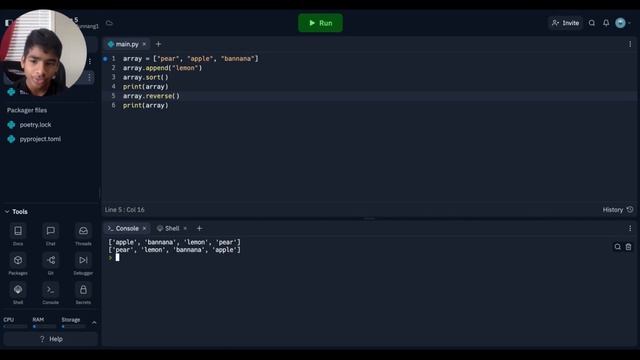The width and height of the screenshot is (640, 360).
Task: Close the Shell tab
Action: (185, 229)
